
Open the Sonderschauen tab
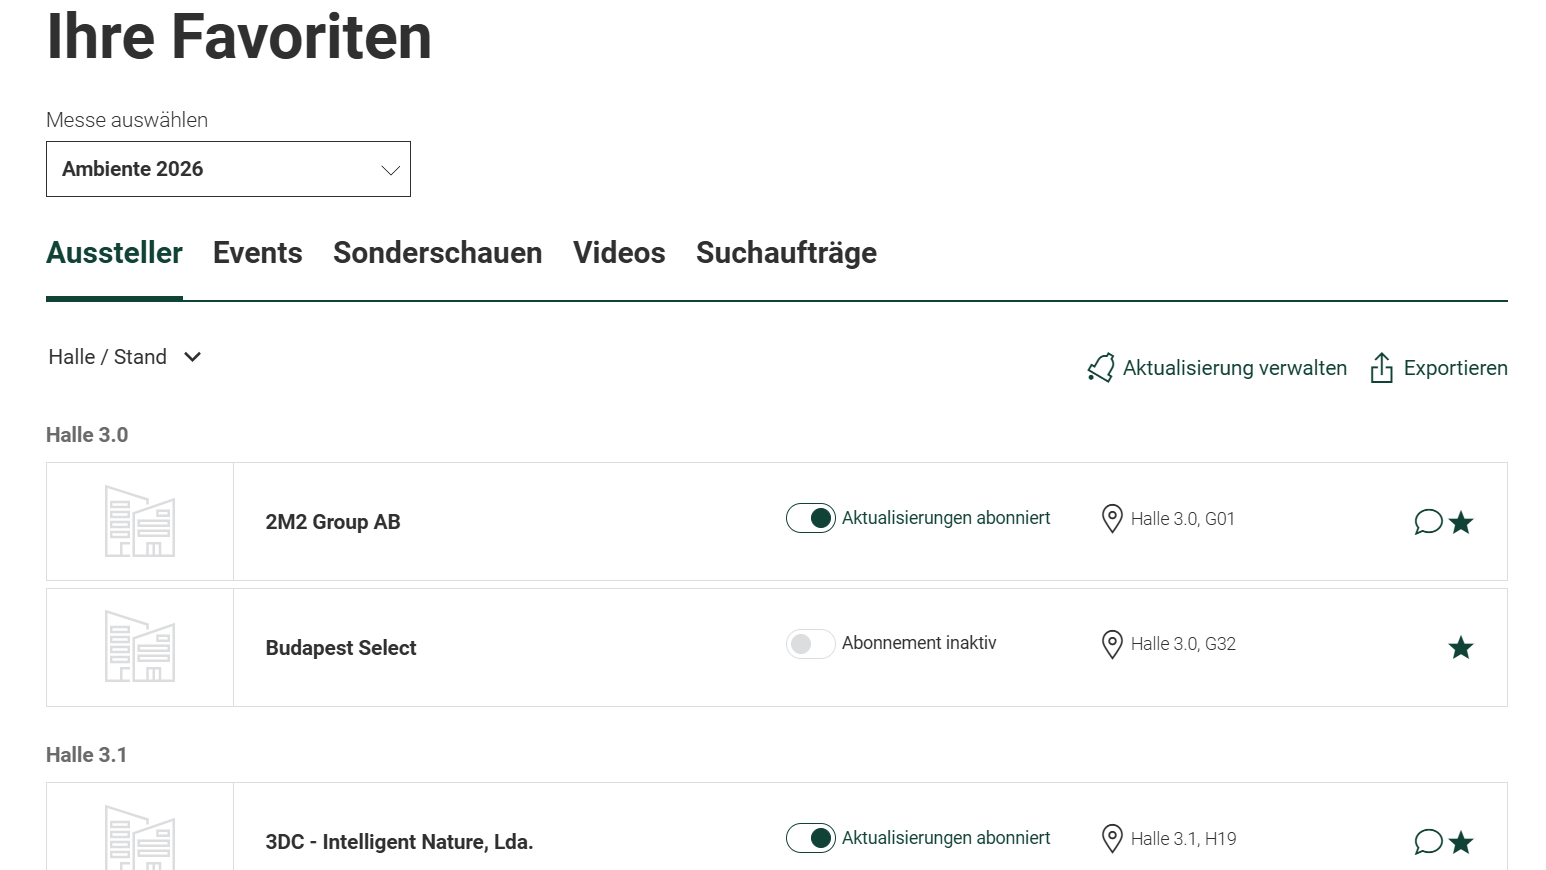438,253
